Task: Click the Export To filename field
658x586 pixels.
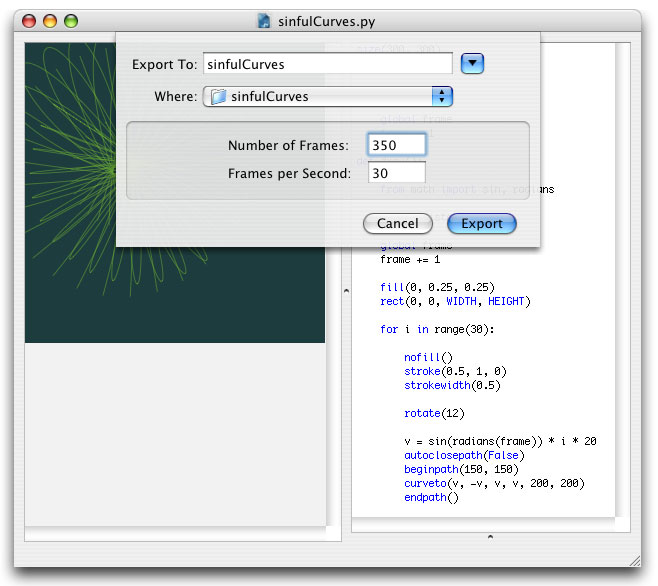Action: coord(328,64)
